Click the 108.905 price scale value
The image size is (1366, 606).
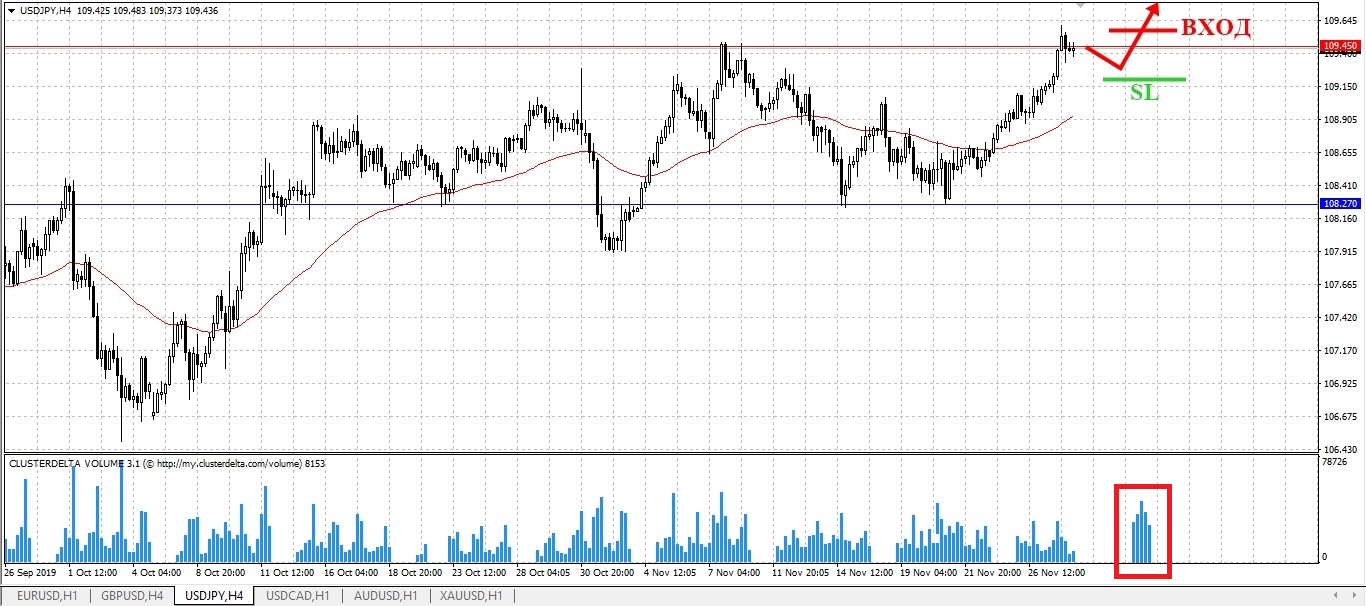pos(1340,120)
